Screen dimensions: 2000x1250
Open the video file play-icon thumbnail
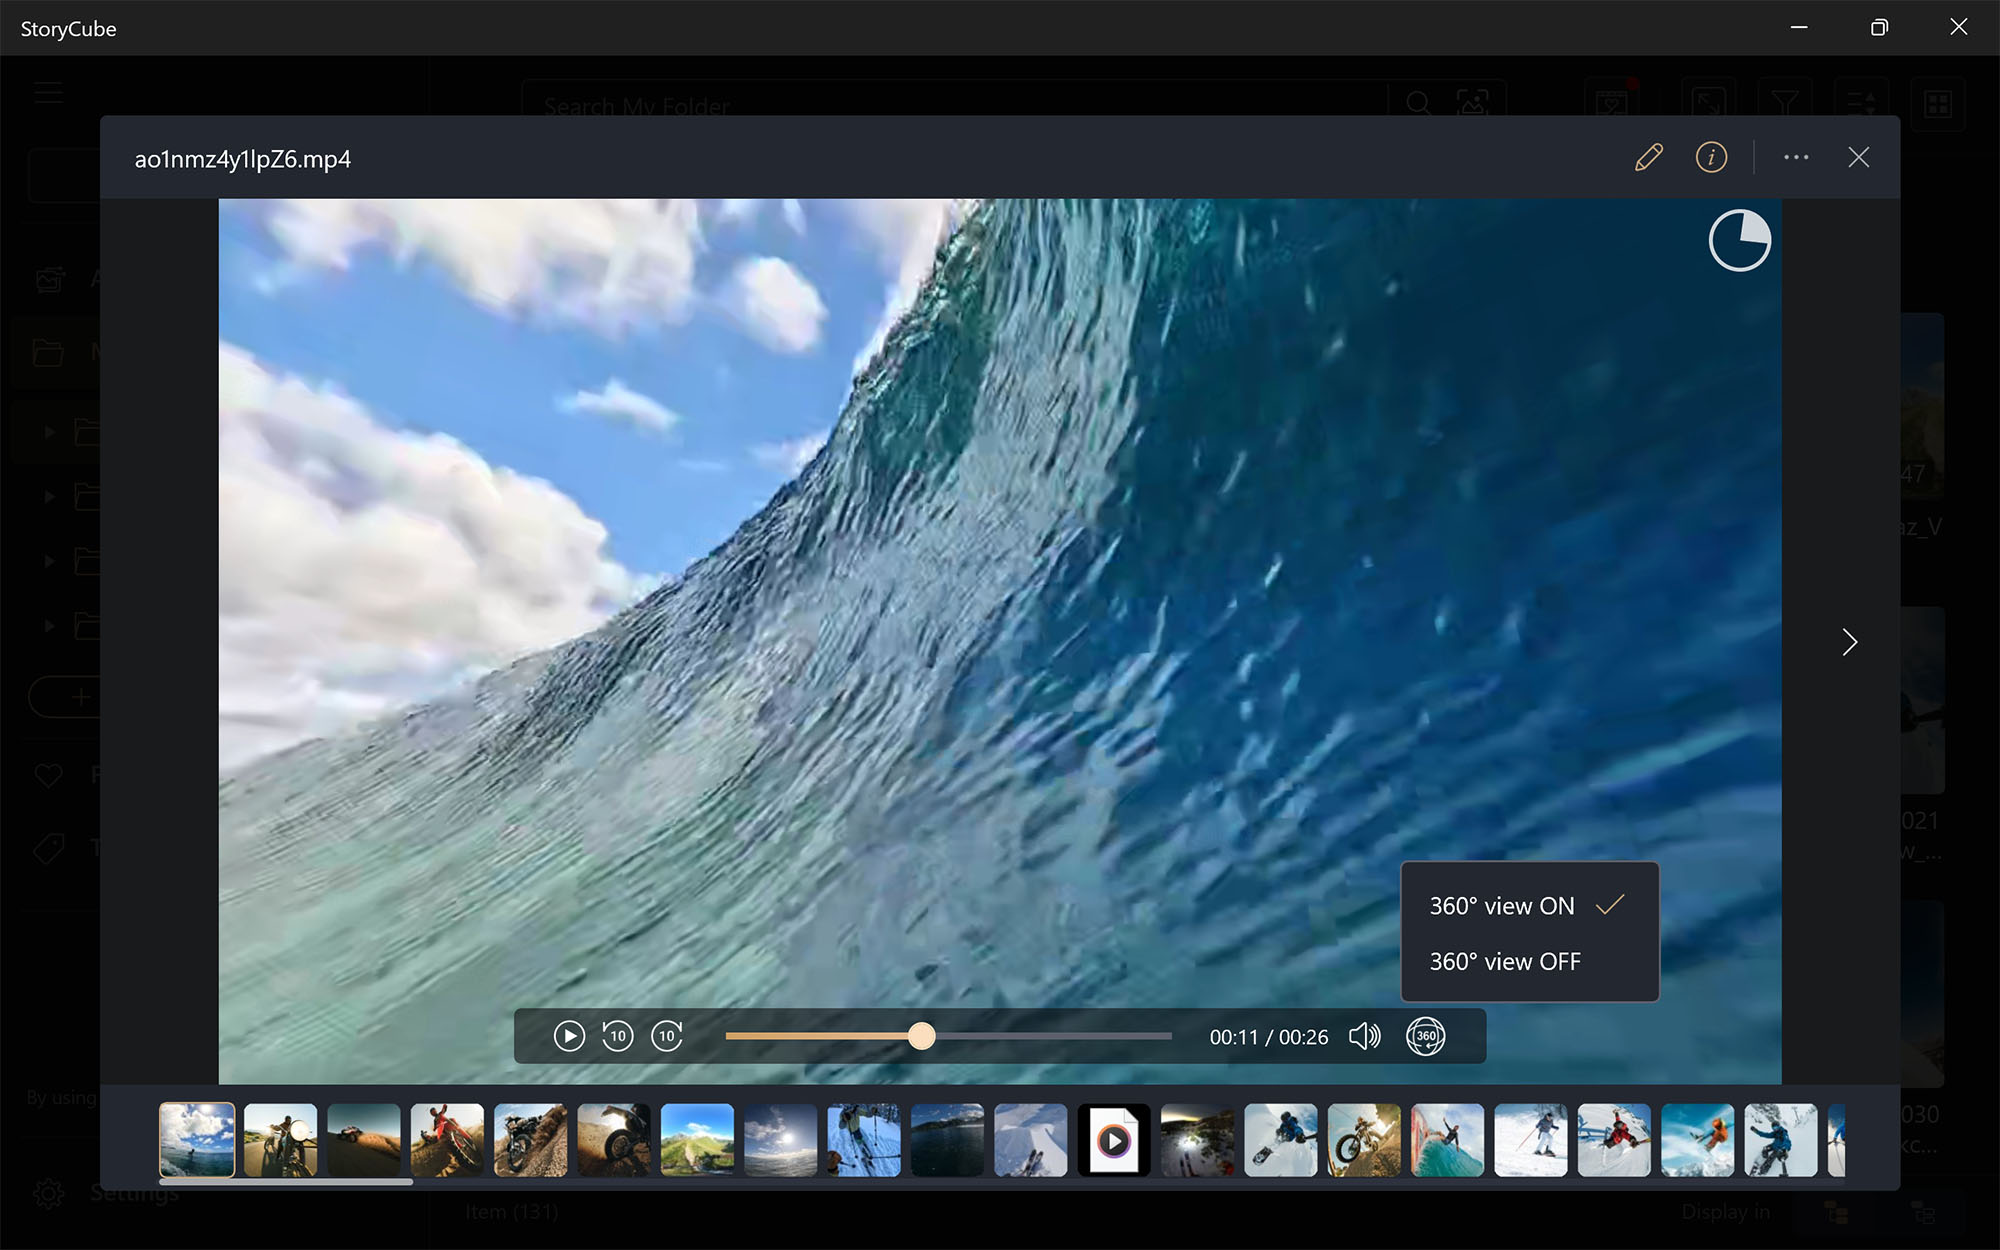point(1114,1140)
